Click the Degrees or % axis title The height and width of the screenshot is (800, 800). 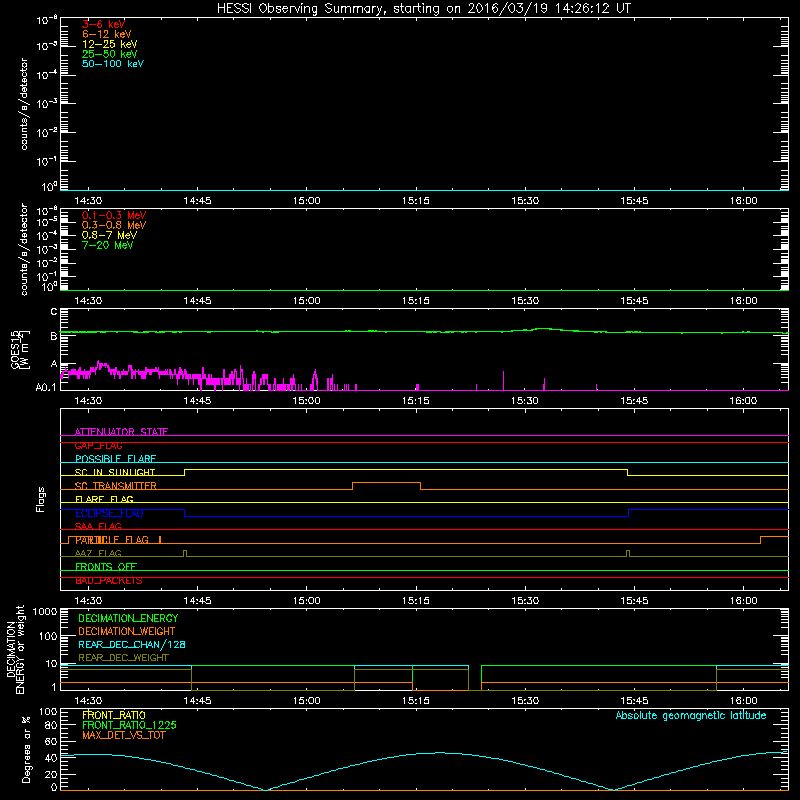coord(26,749)
